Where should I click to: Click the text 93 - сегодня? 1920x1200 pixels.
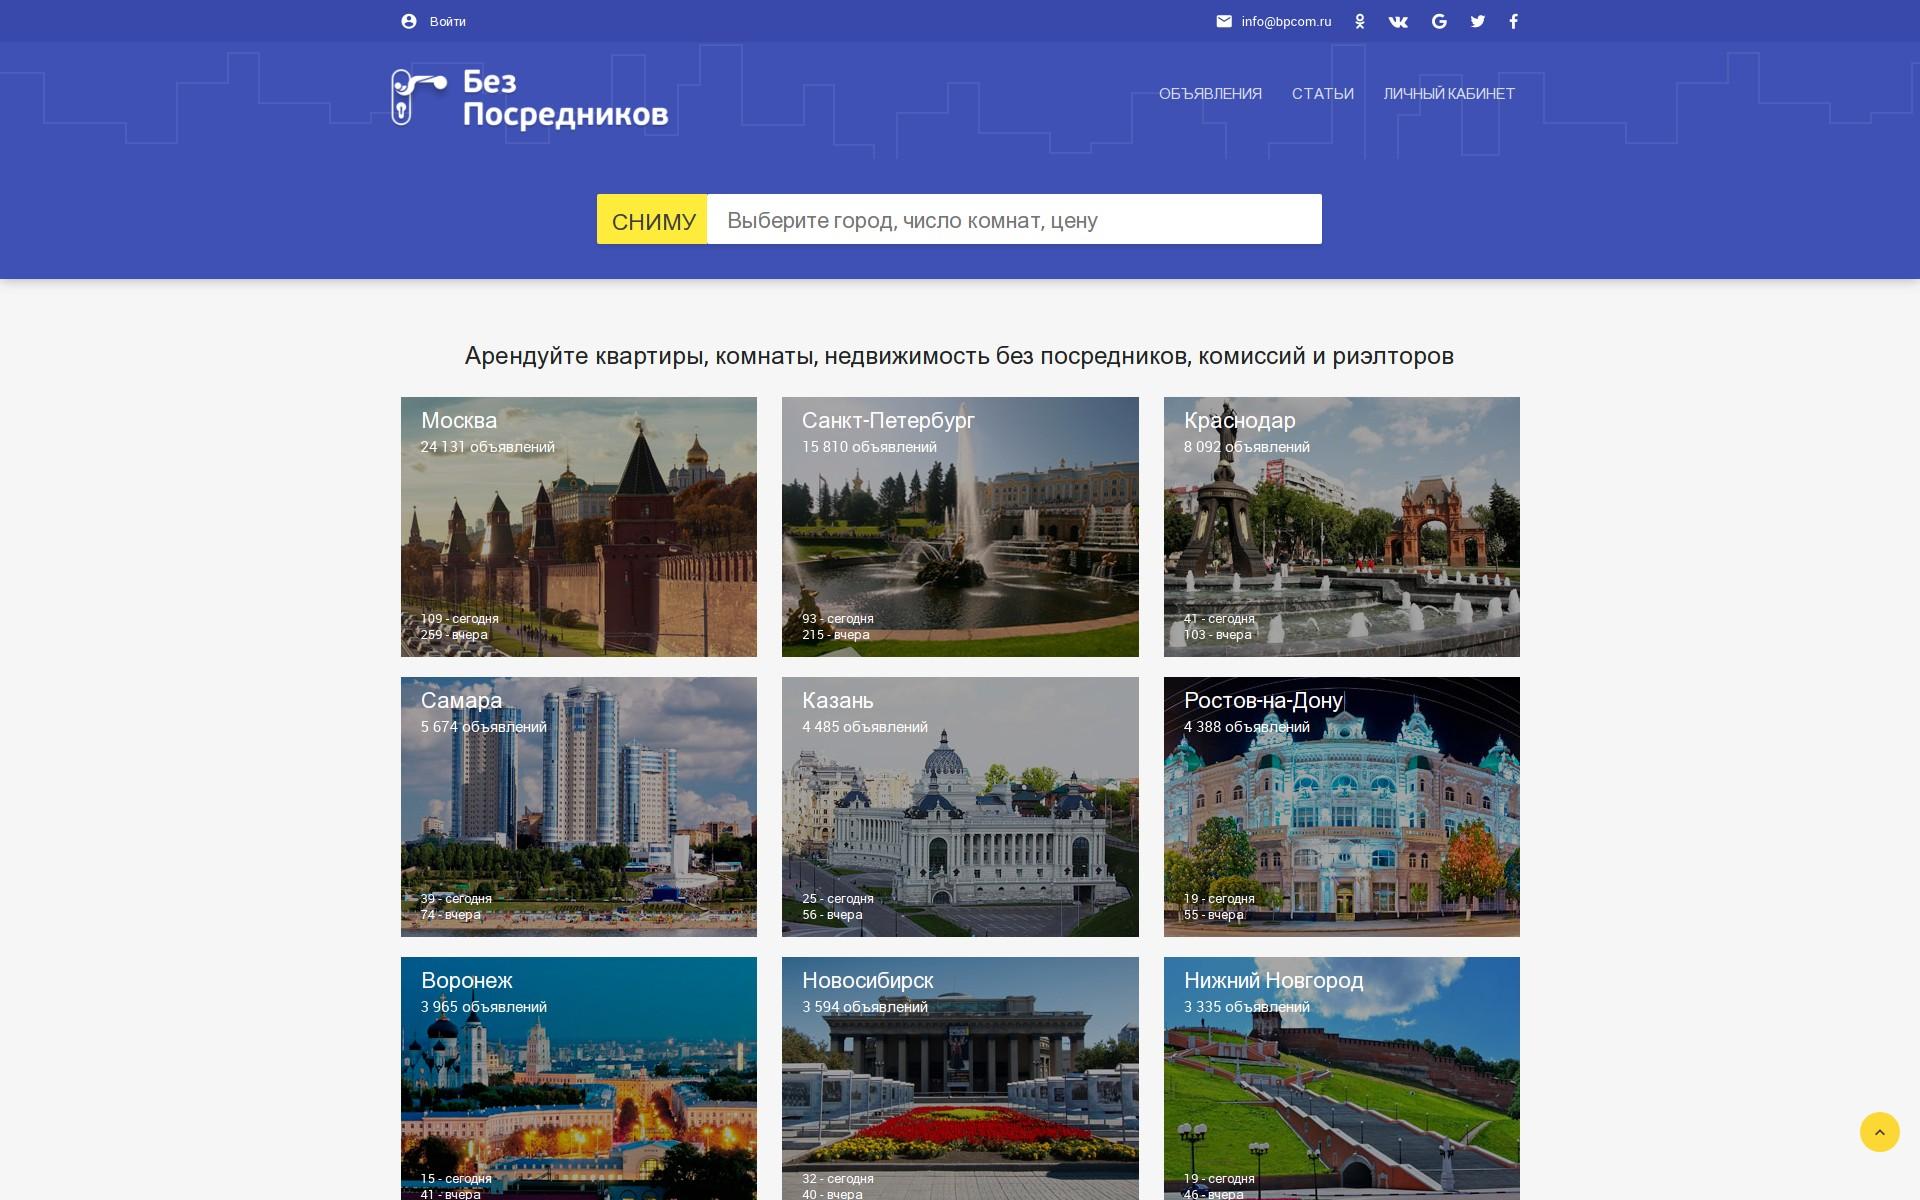pyautogui.click(x=837, y=619)
